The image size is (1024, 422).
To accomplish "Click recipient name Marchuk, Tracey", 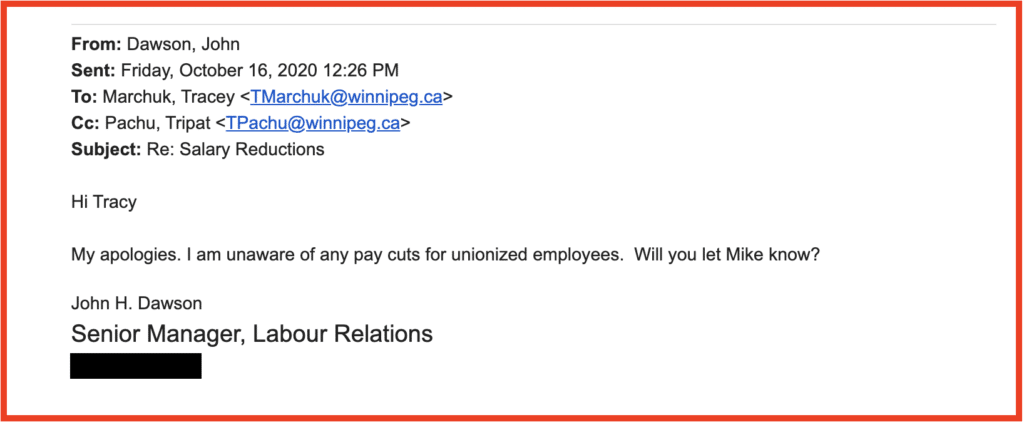I will pyautogui.click(x=169, y=97).
